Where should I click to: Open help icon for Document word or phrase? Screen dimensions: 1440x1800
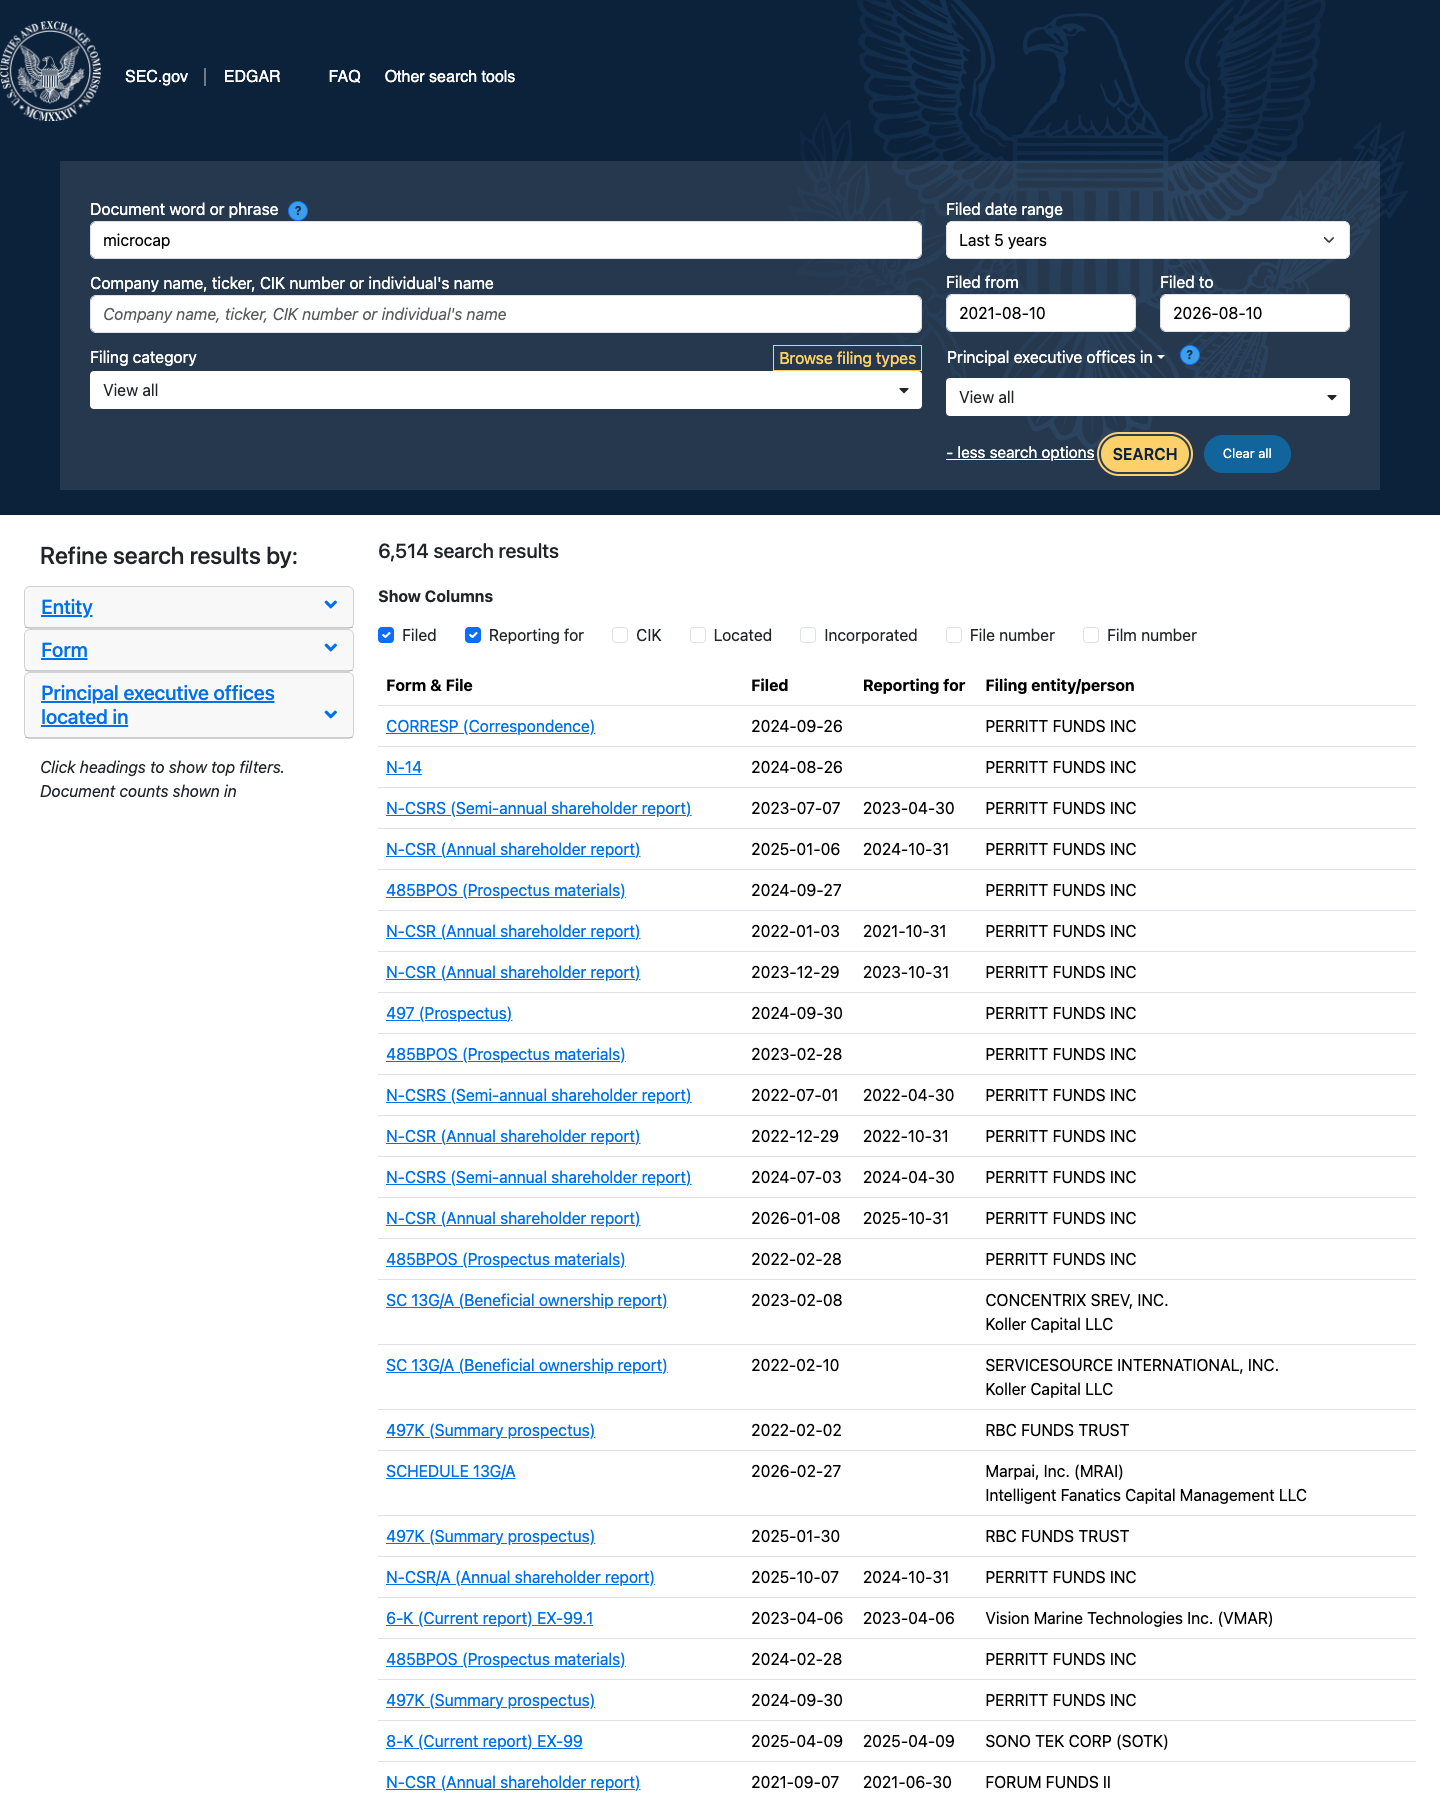(x=298, y=211)
